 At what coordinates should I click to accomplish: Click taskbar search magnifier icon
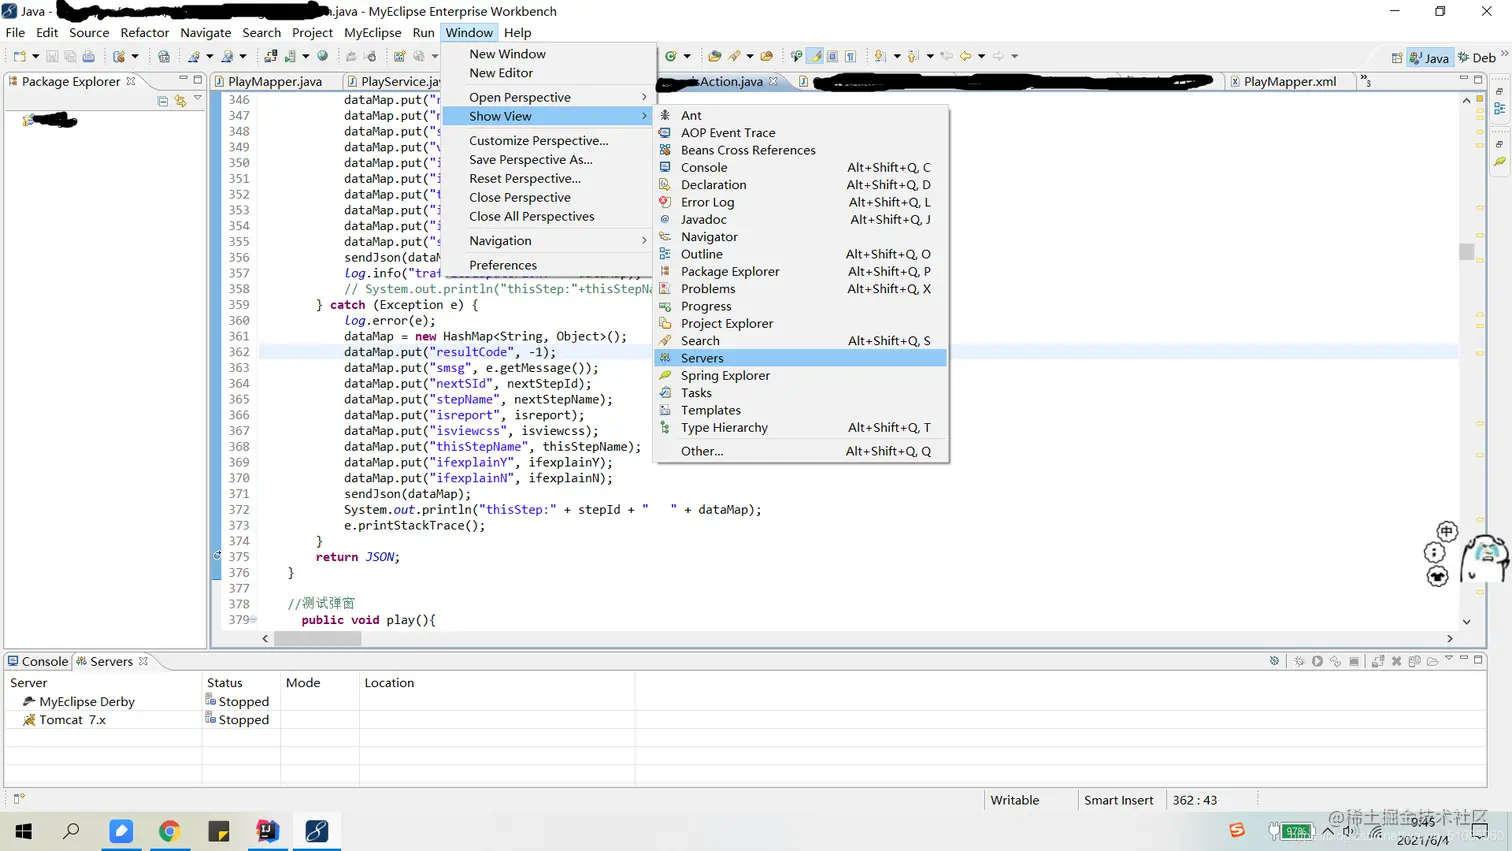click(x=71, y=831)
